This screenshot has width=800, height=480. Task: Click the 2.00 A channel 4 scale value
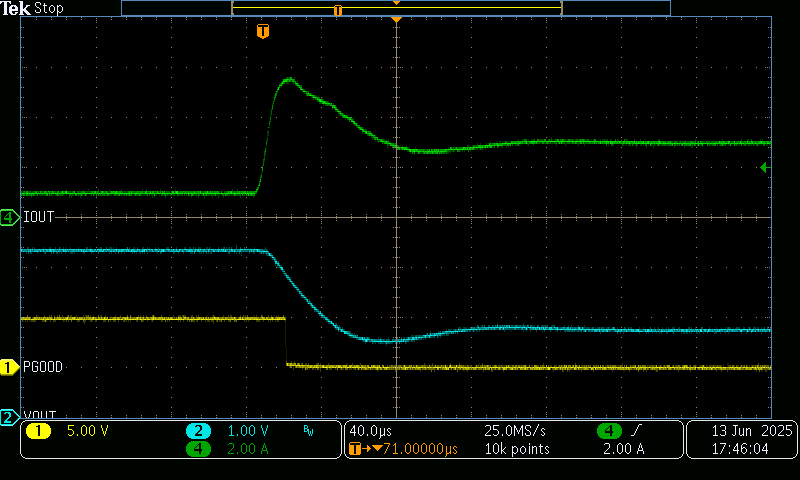coord(248,449)
